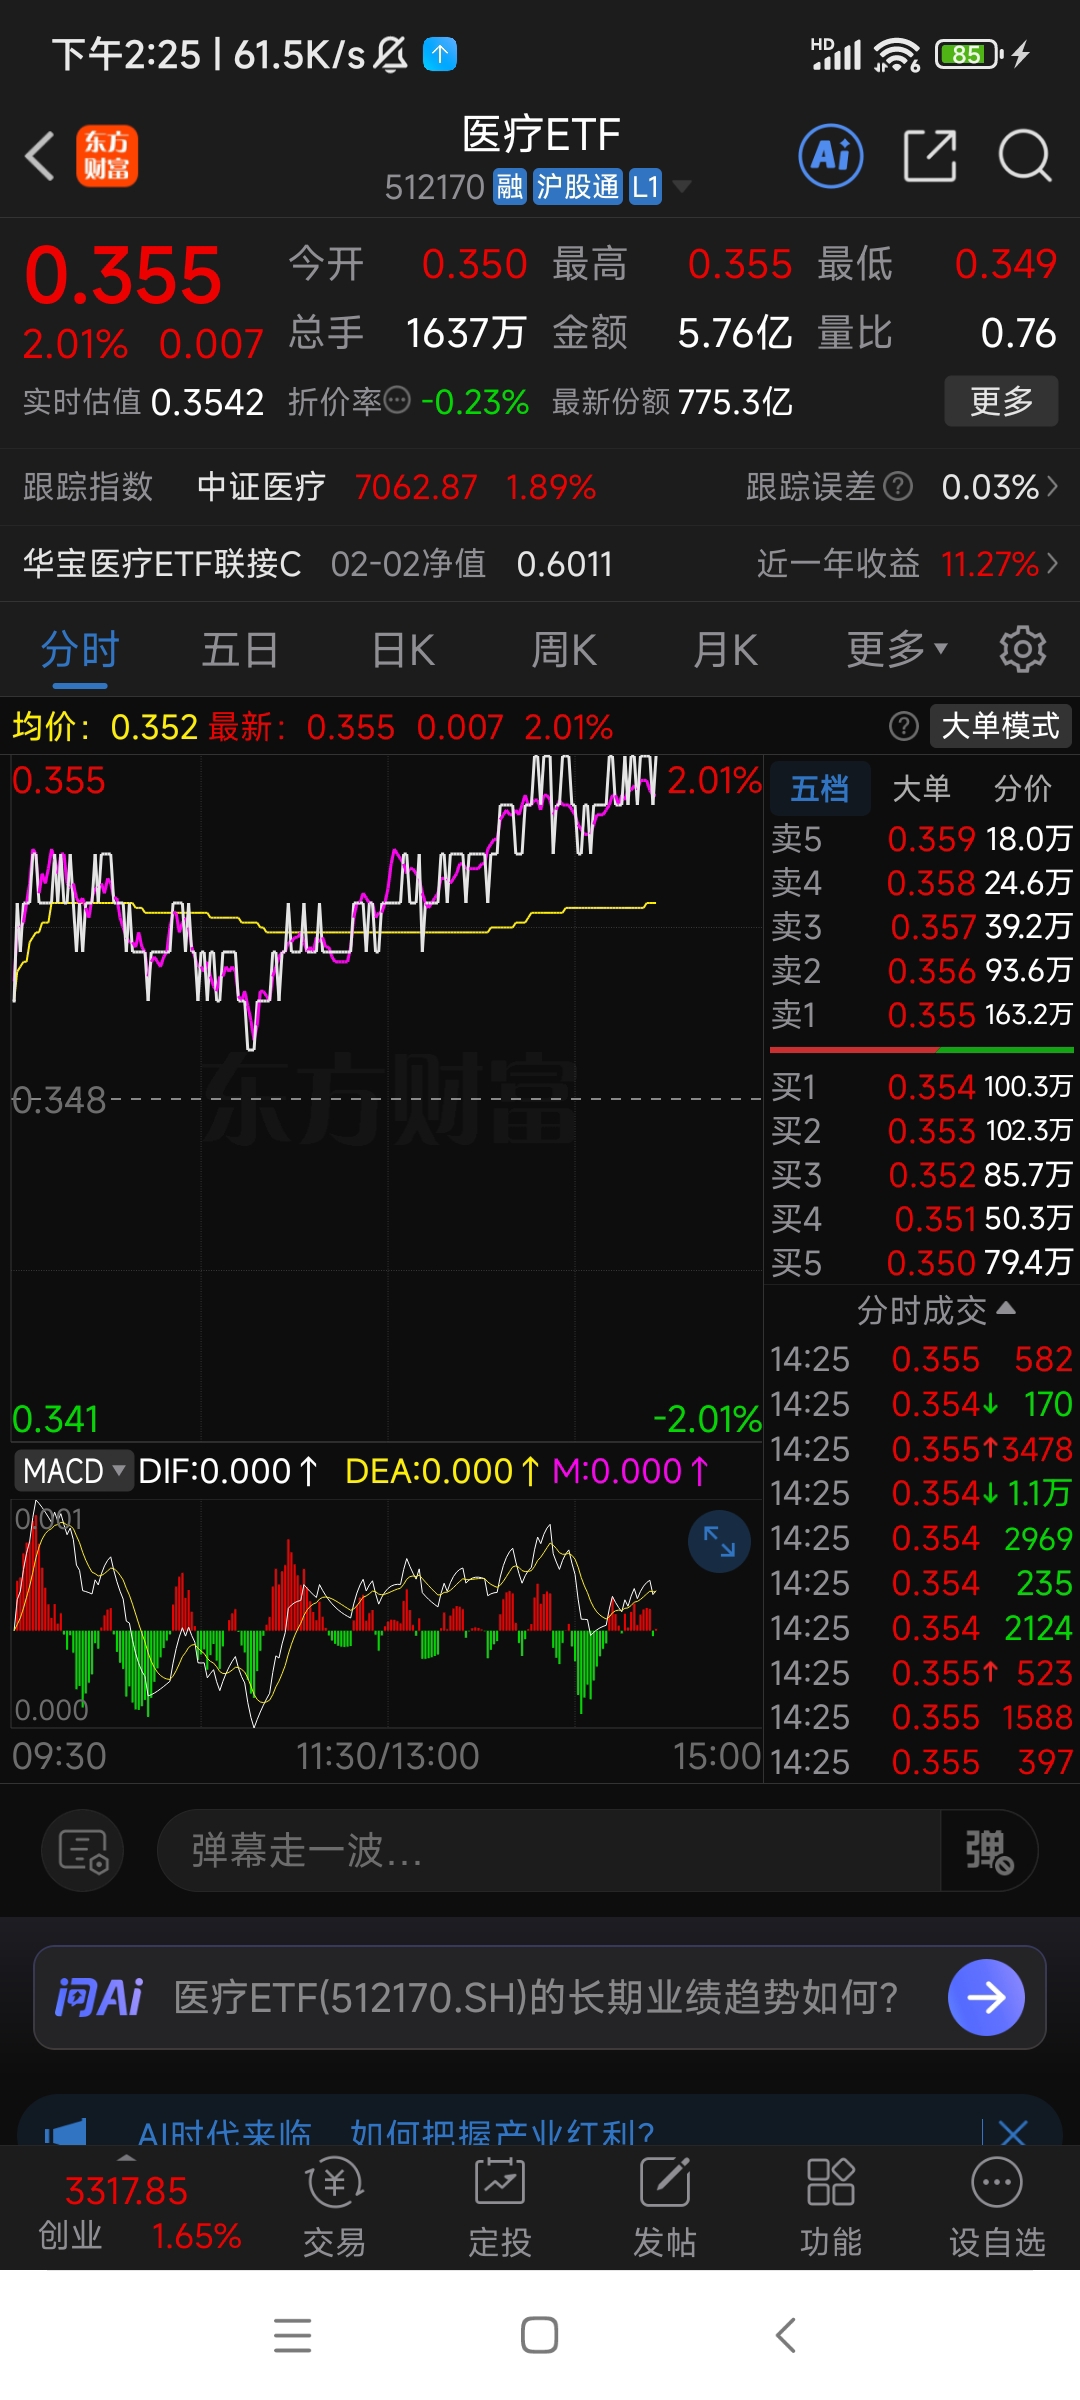Share the page via export icon
1080x2400 pixels.
[930, 156]
